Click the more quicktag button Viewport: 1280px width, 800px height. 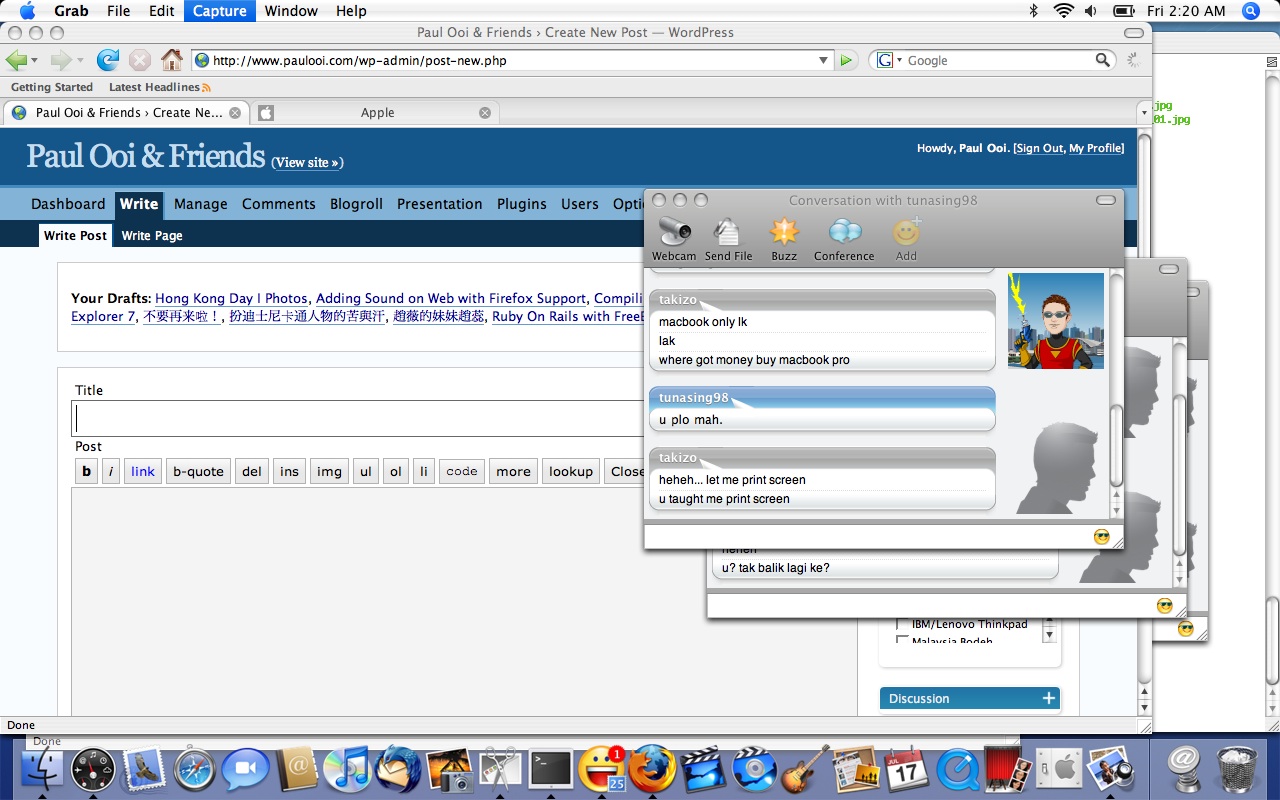[513, 471]
